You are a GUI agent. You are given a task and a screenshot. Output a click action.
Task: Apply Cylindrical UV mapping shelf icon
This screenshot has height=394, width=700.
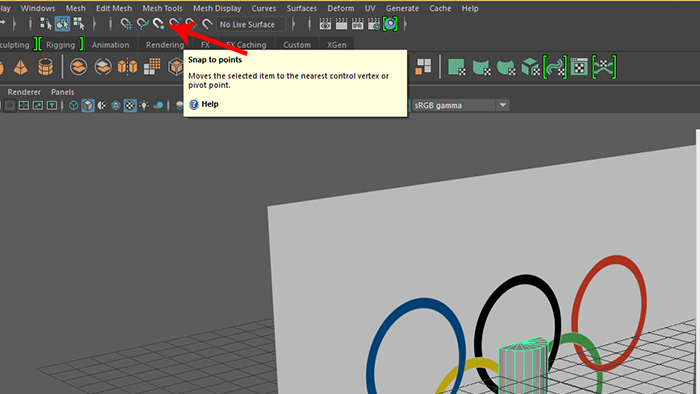[x=481, y=67]
